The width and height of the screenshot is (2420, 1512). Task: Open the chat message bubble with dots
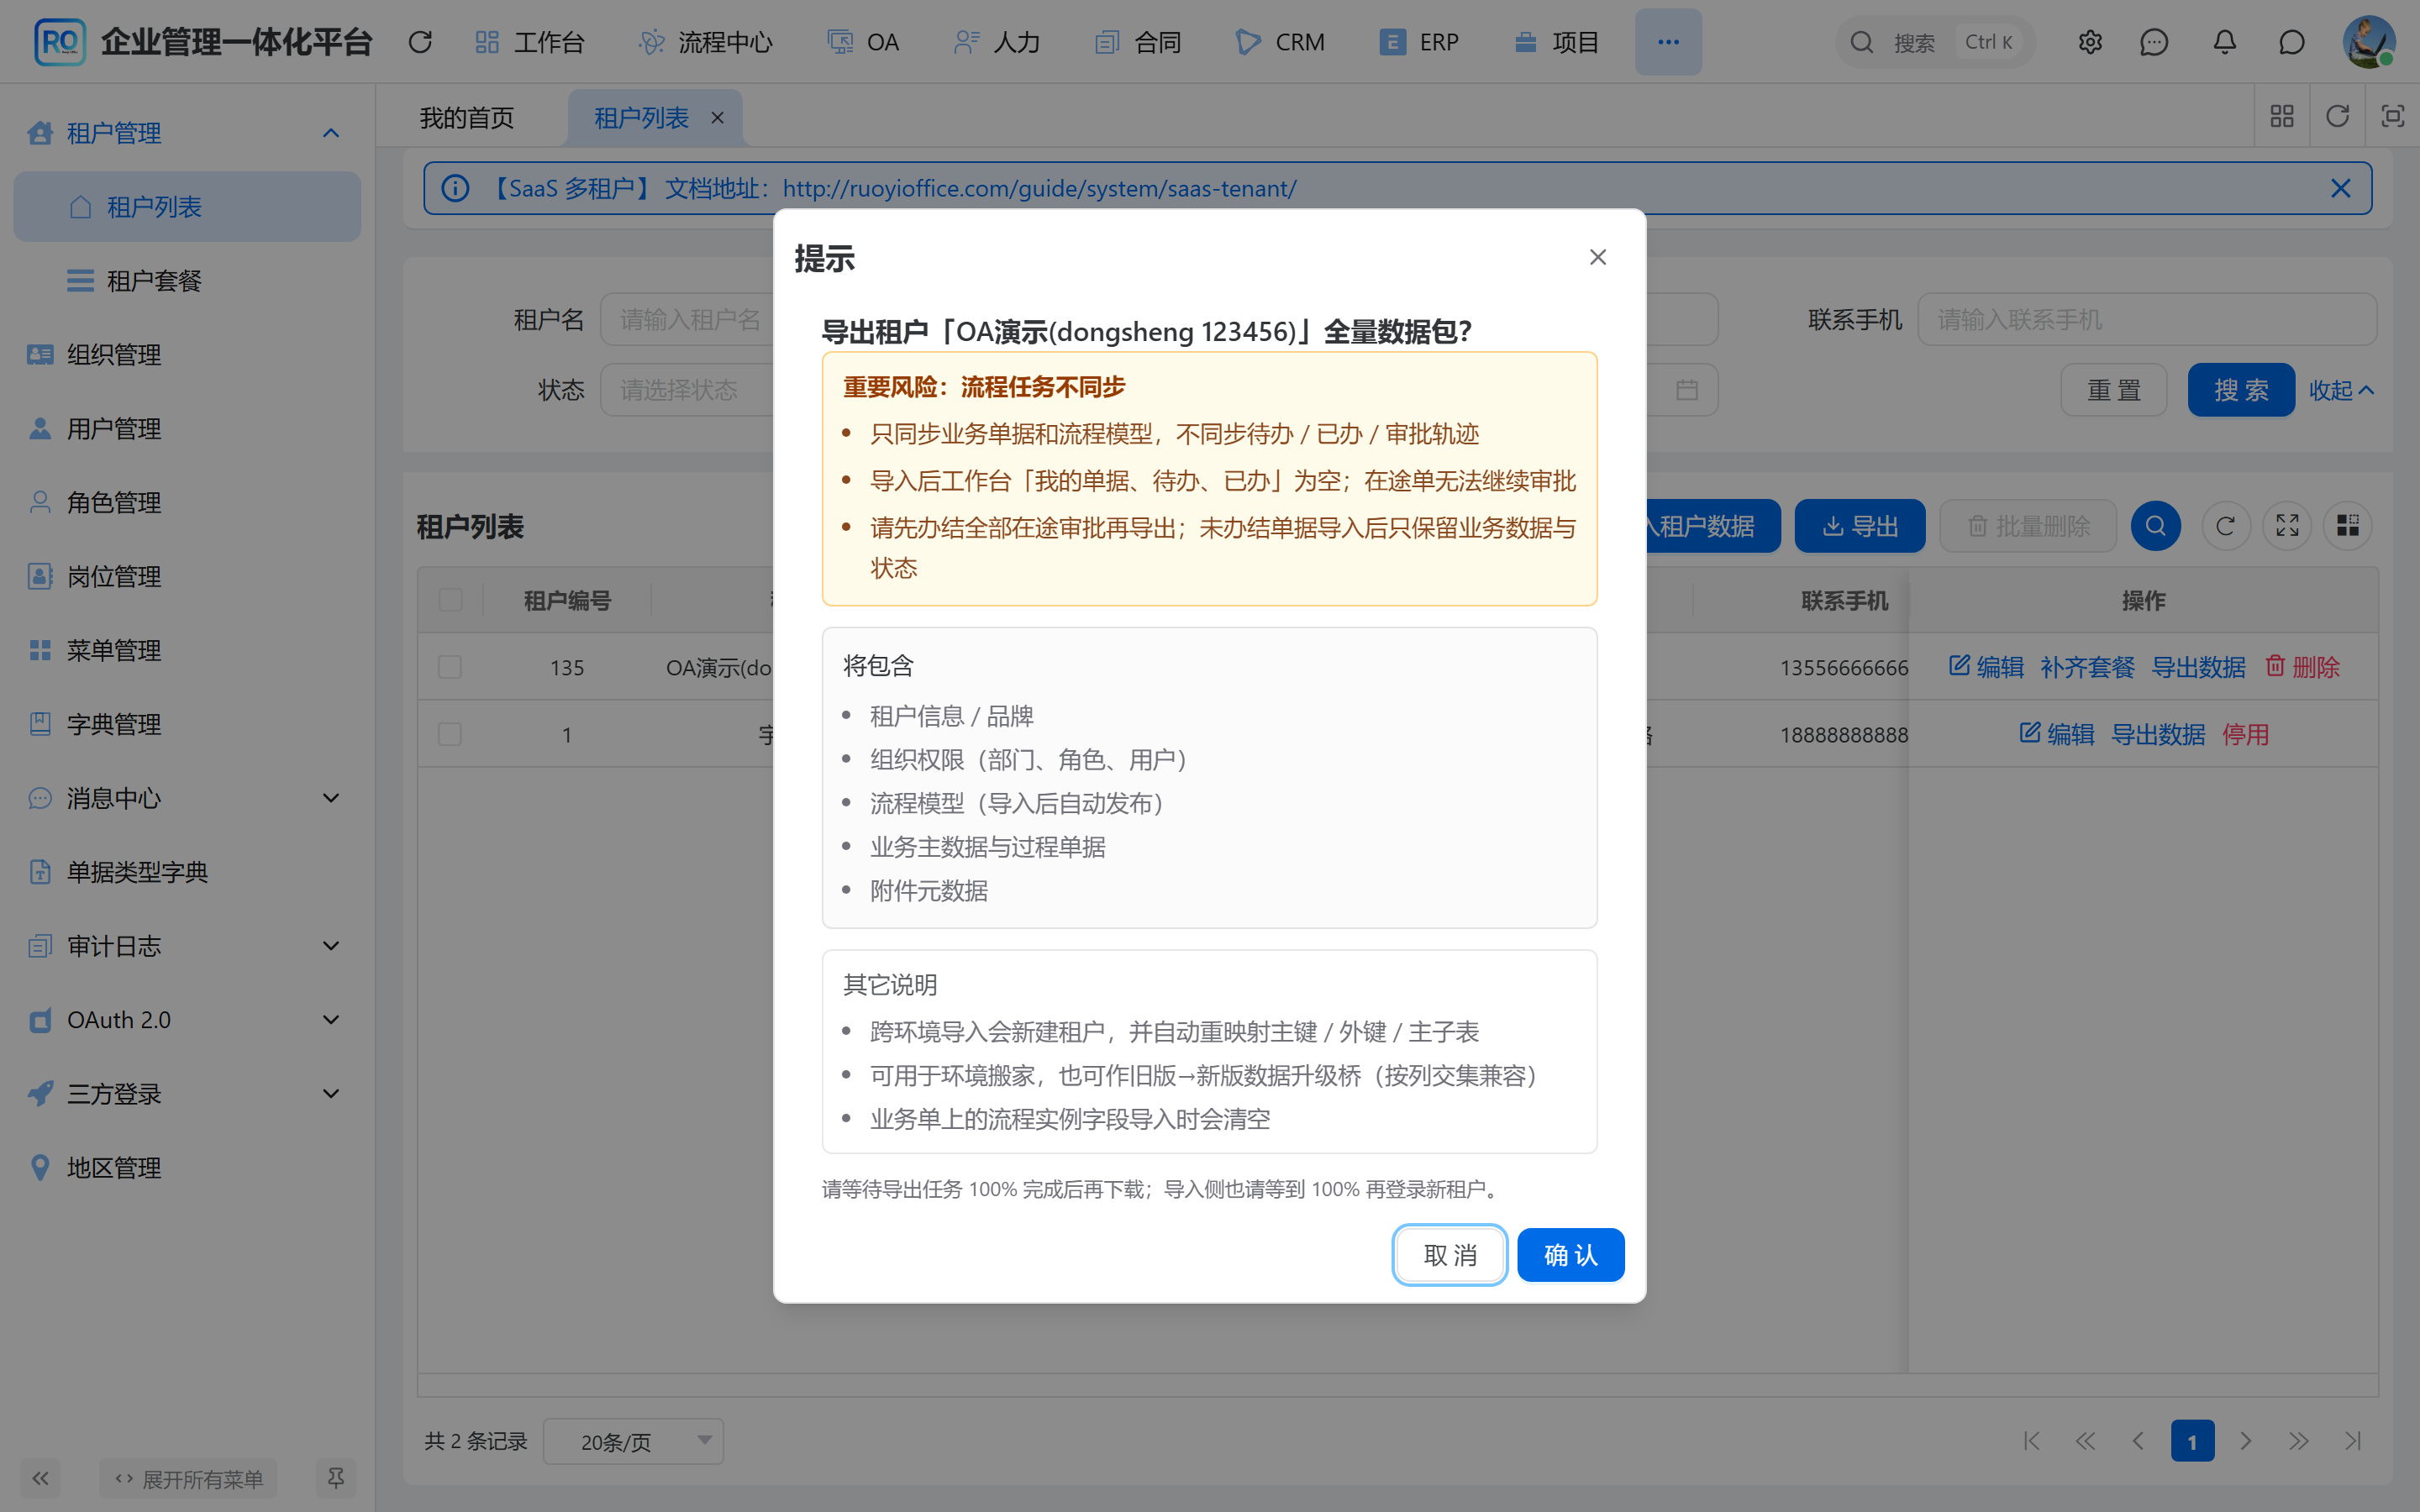(x=2154, y=42)
